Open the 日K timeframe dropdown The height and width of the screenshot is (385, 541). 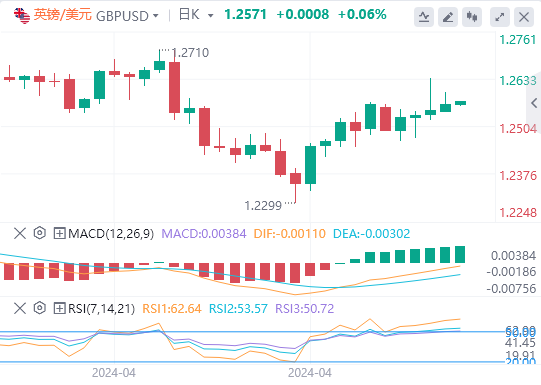210,16
